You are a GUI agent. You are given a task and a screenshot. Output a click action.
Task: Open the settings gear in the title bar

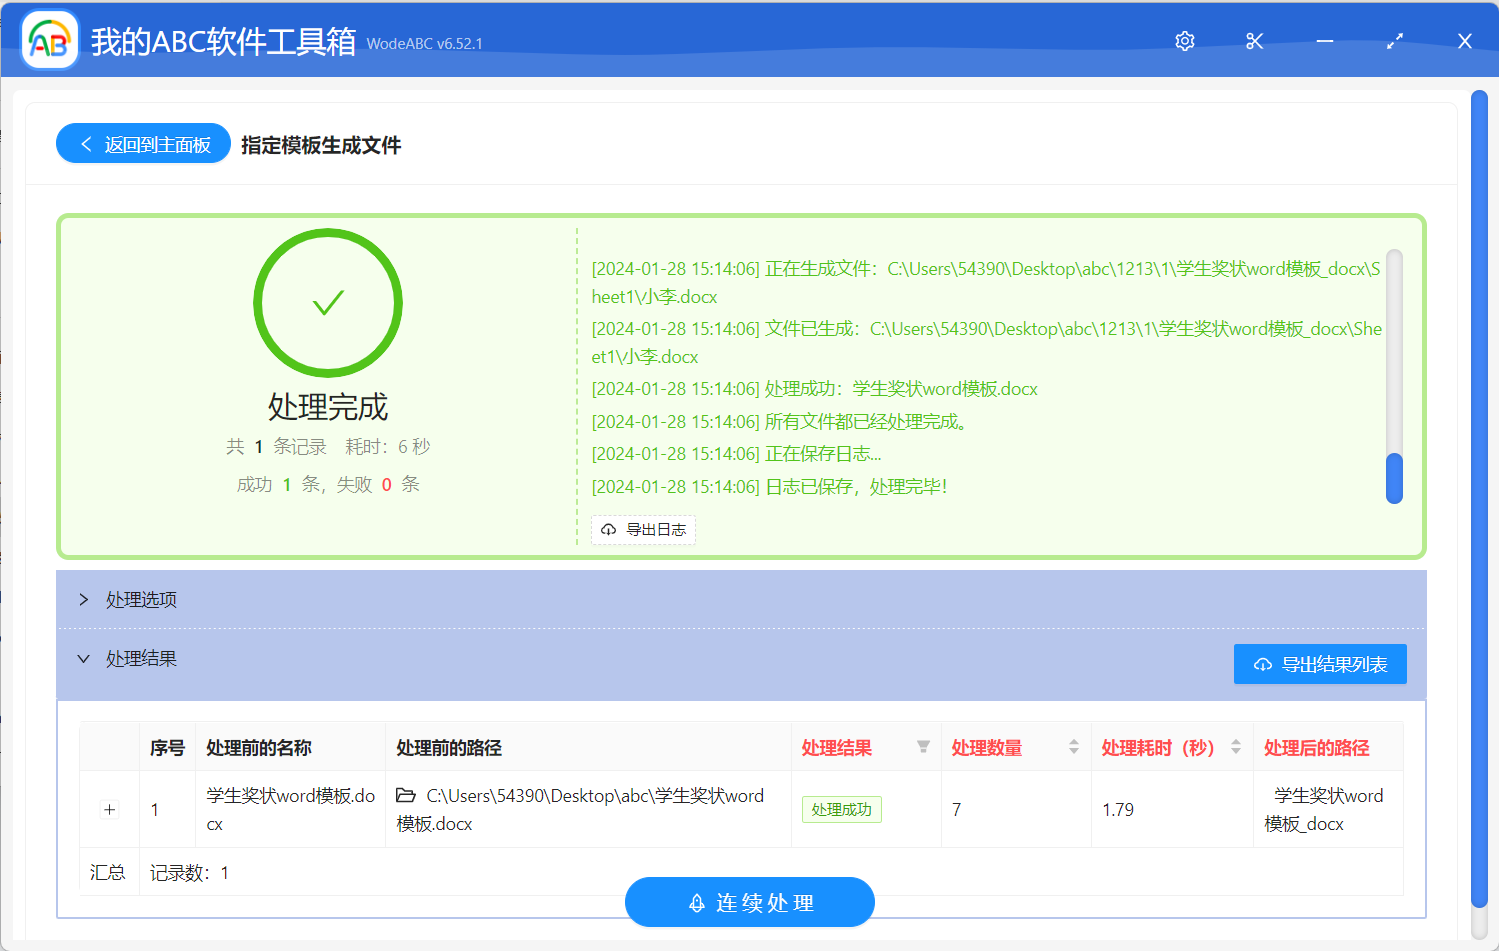(1184, 41)
